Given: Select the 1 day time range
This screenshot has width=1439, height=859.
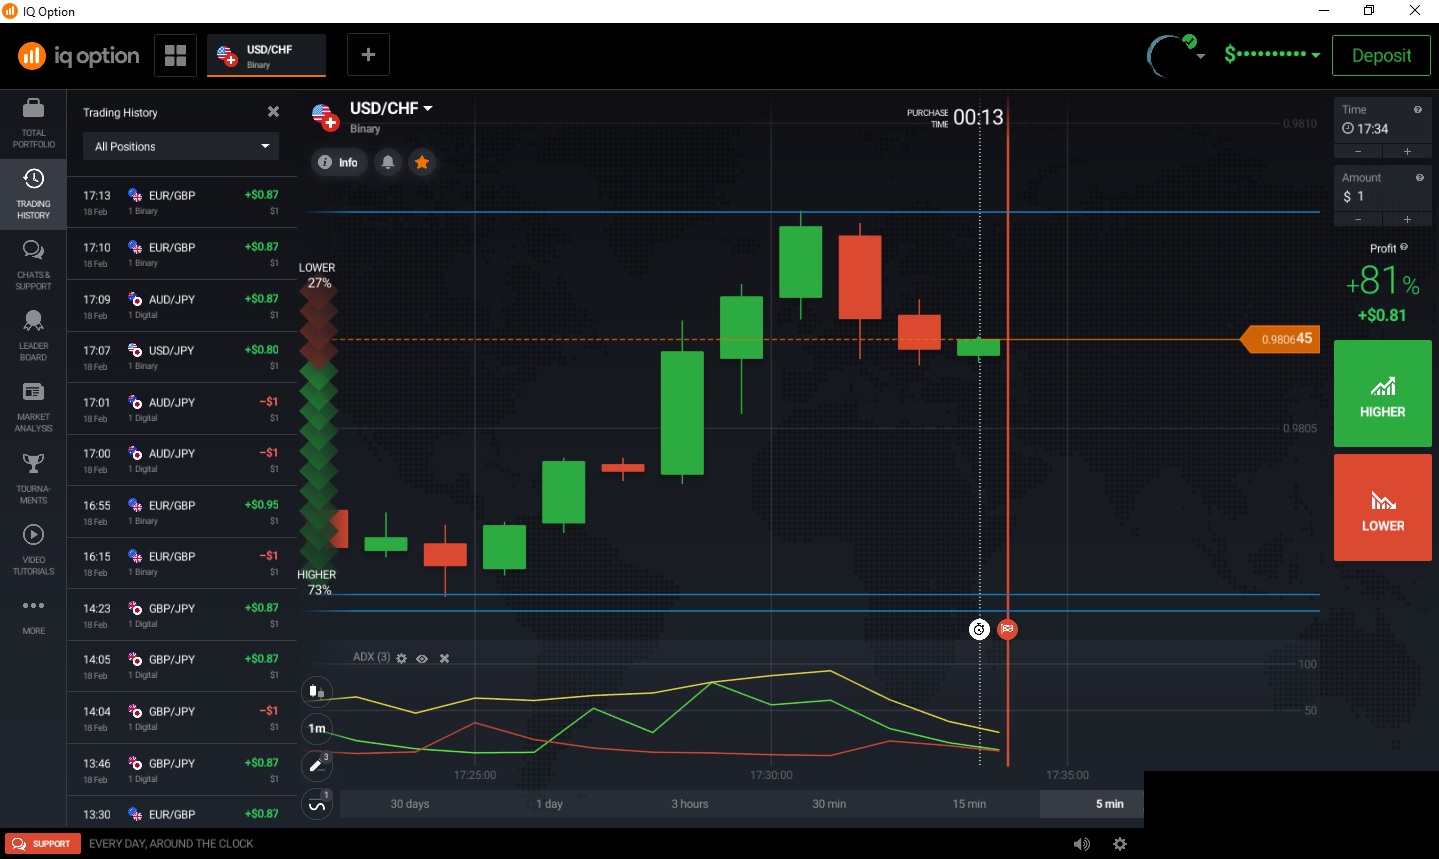Looking at the screenshot, I should pyautogui.click(x=549, y=804).
